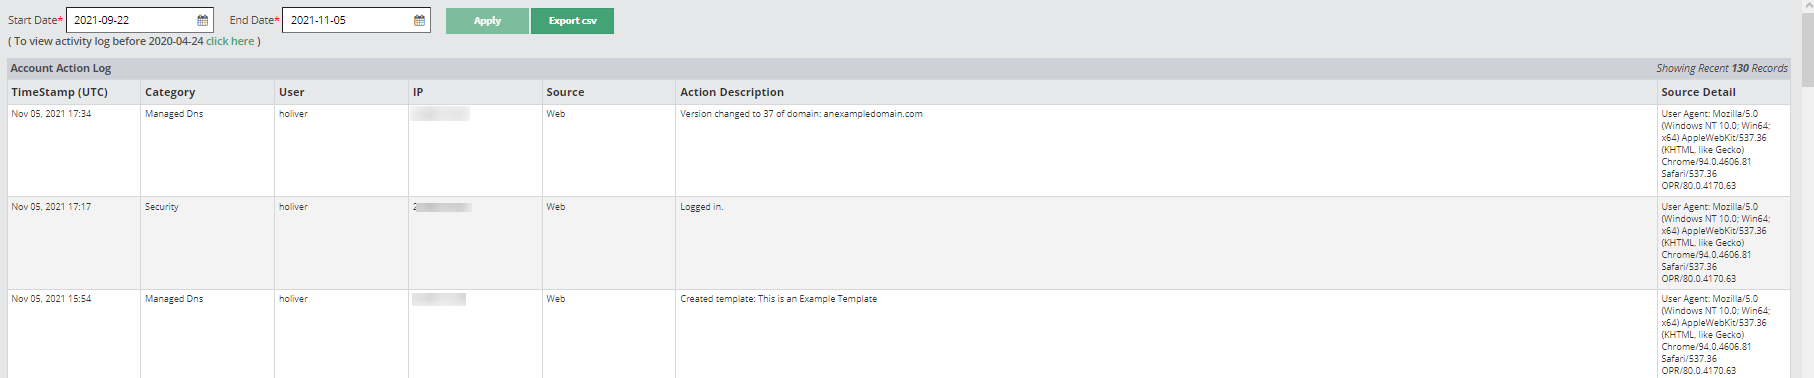Select the Nov 05, 2021 17:34 log entry

click(899, 150)
